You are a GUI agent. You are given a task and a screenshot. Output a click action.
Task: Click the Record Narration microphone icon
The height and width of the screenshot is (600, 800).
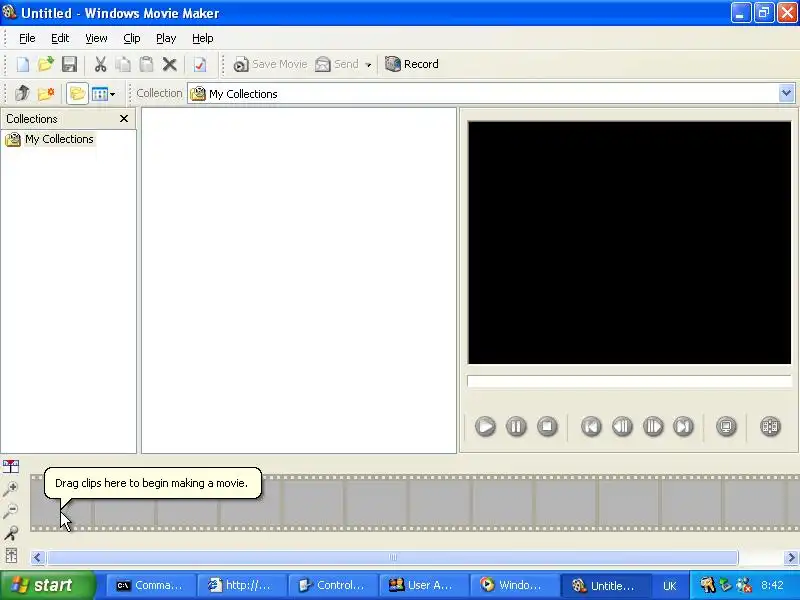11,533
